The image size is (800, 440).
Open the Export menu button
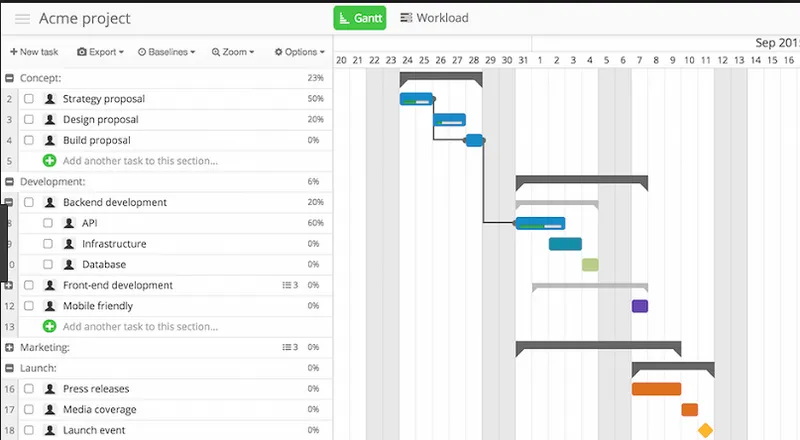click(x=101, y=52)
